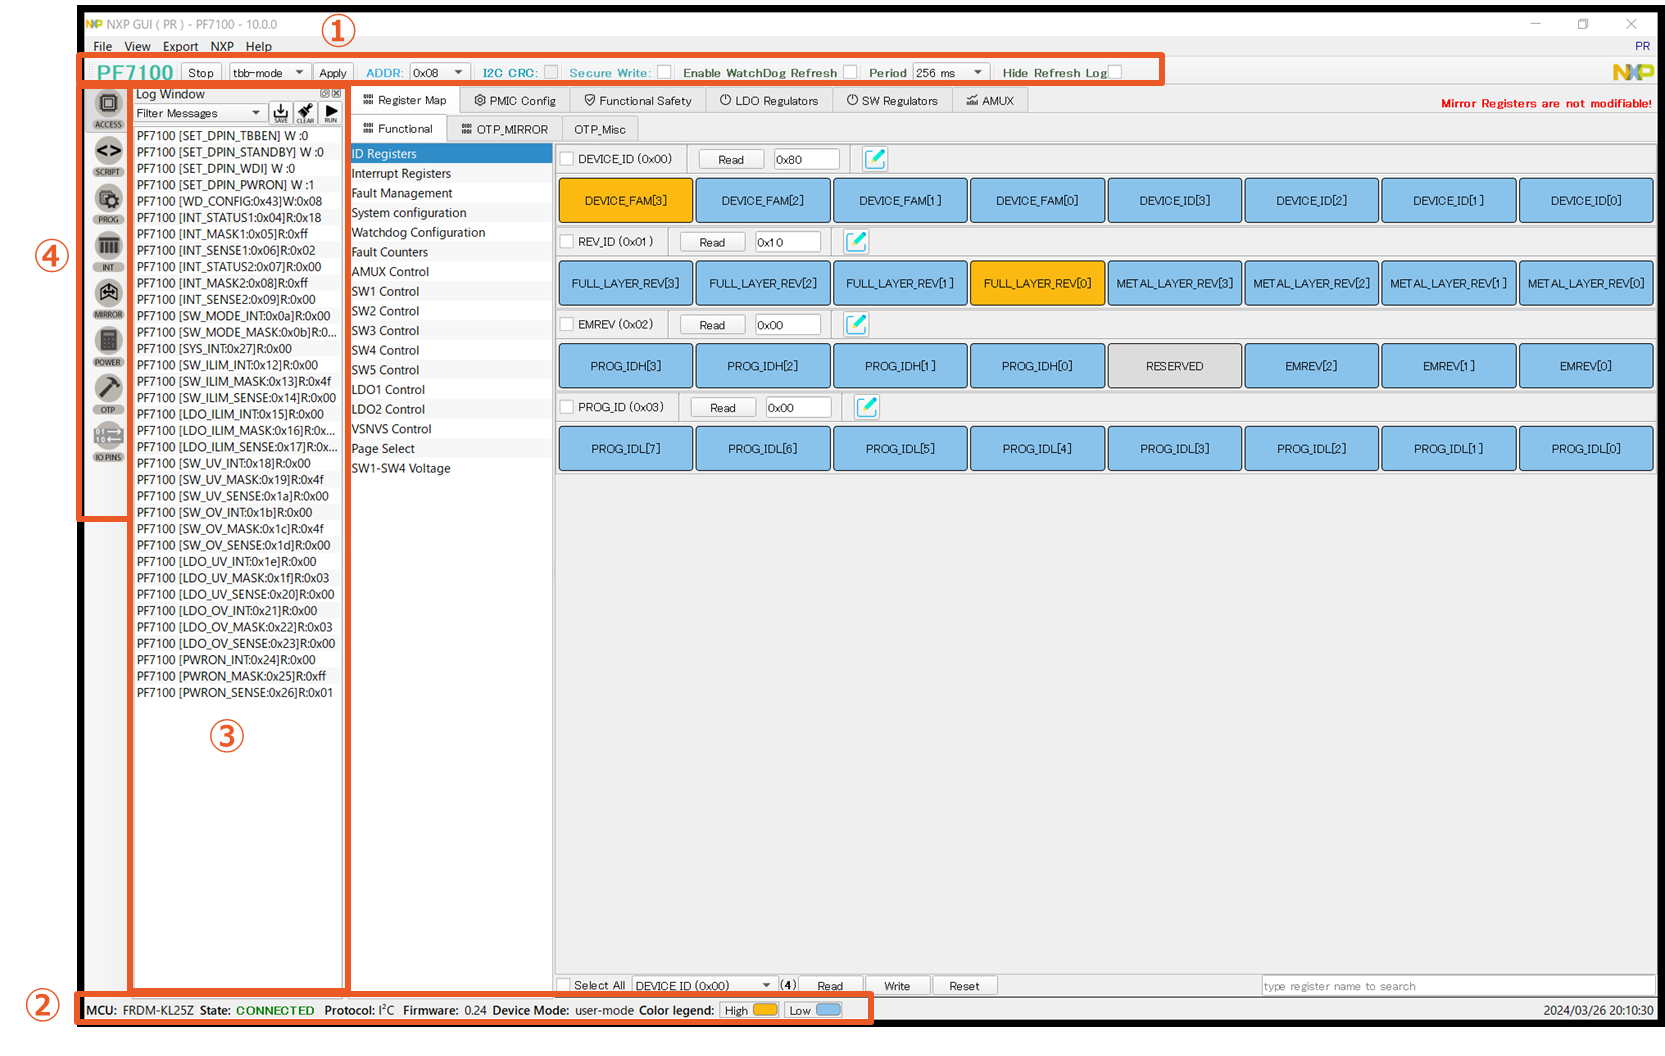This screenshot has width=1665, height=1056.
Task: Click the orange High color legend swatch
Action: pyautogui.click(x=765, y=1010)
